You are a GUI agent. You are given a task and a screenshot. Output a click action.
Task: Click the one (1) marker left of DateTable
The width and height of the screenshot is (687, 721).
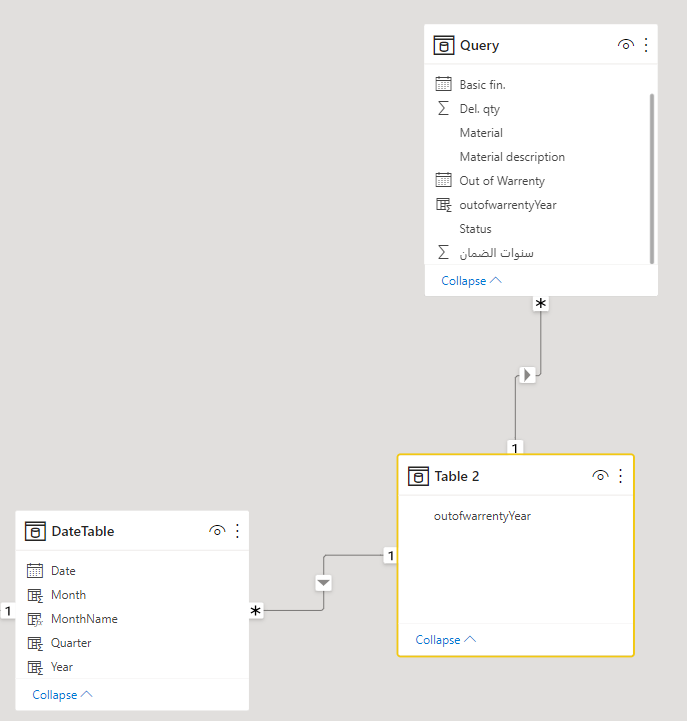click(8, 611)
